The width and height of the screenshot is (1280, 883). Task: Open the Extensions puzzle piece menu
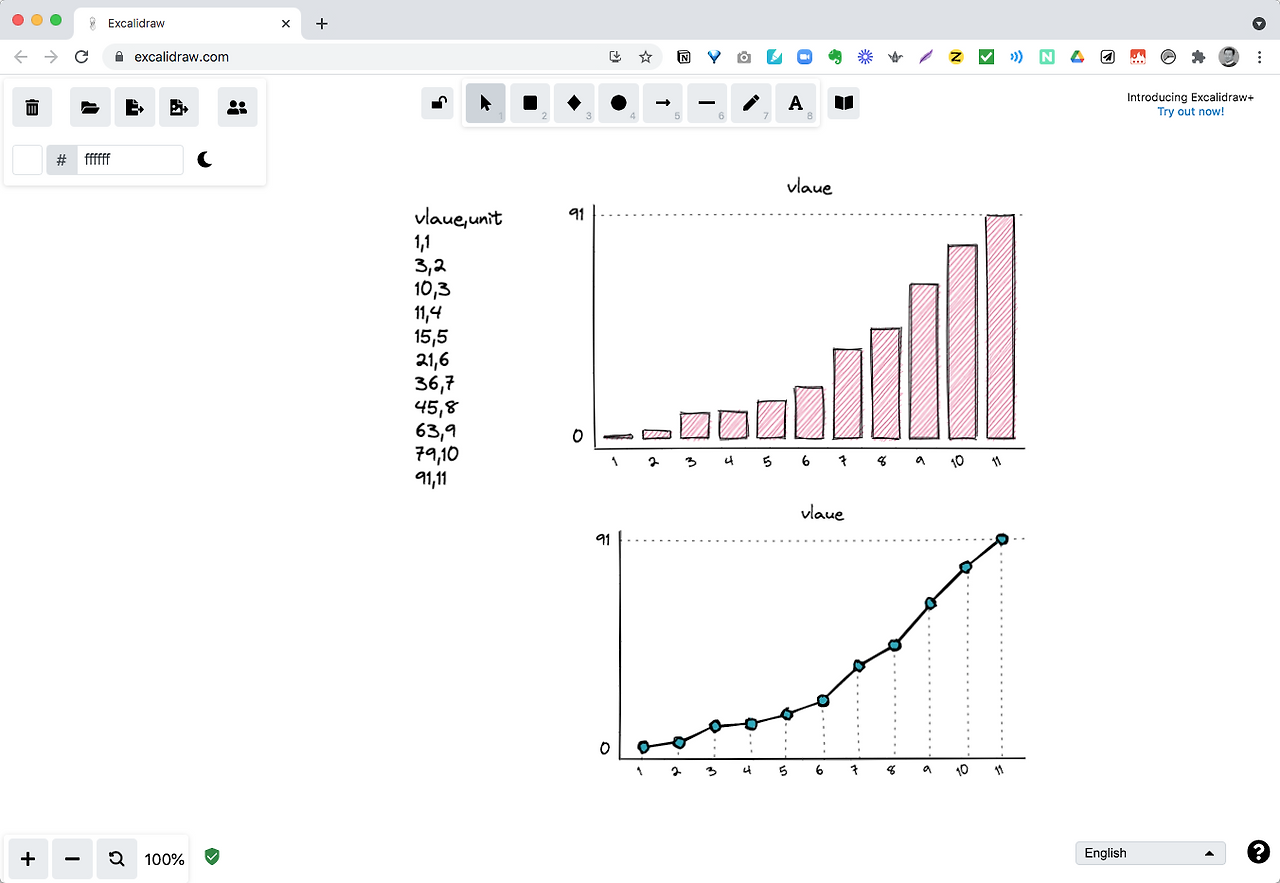(x=1198, y=57)
